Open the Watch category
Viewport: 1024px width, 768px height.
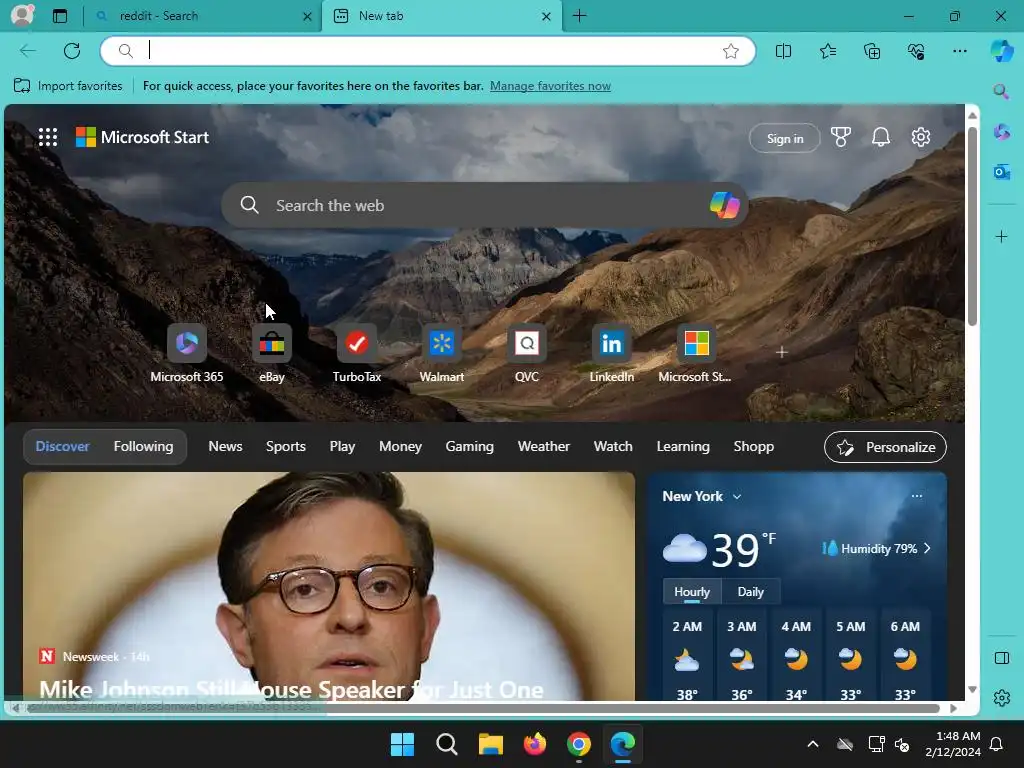[613, 447]
